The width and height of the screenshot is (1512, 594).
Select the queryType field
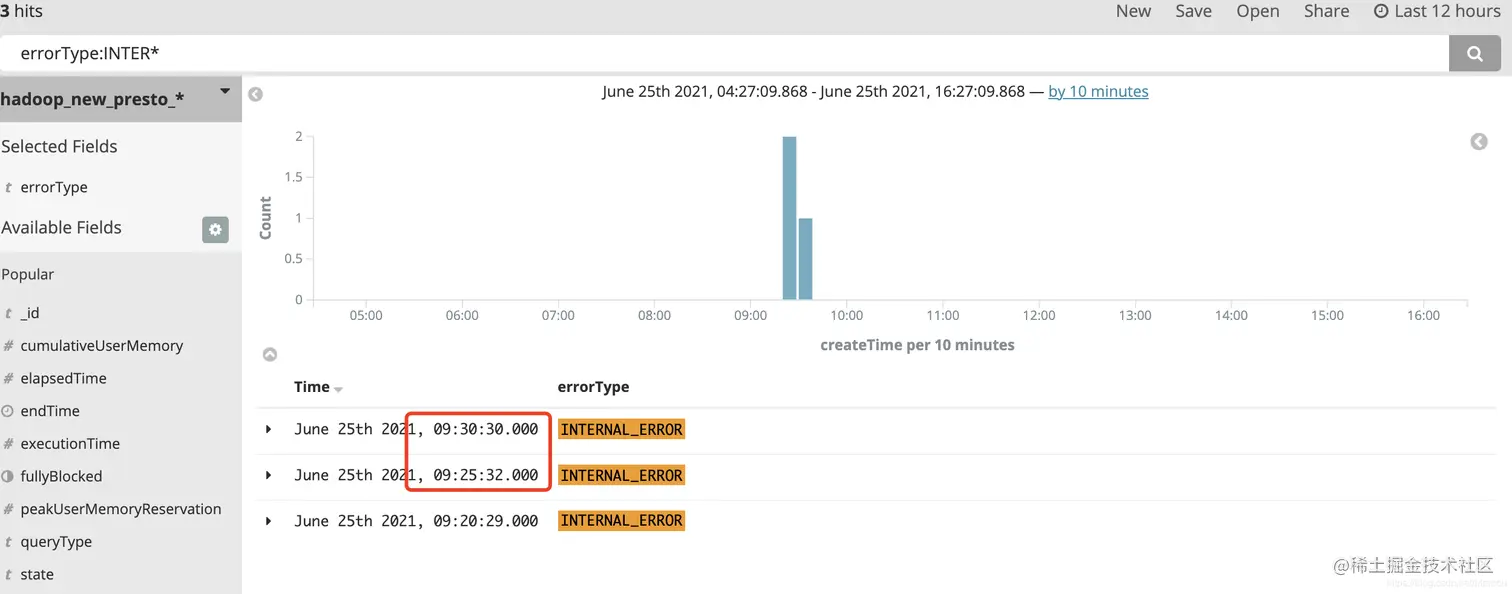tap(56, 542)
